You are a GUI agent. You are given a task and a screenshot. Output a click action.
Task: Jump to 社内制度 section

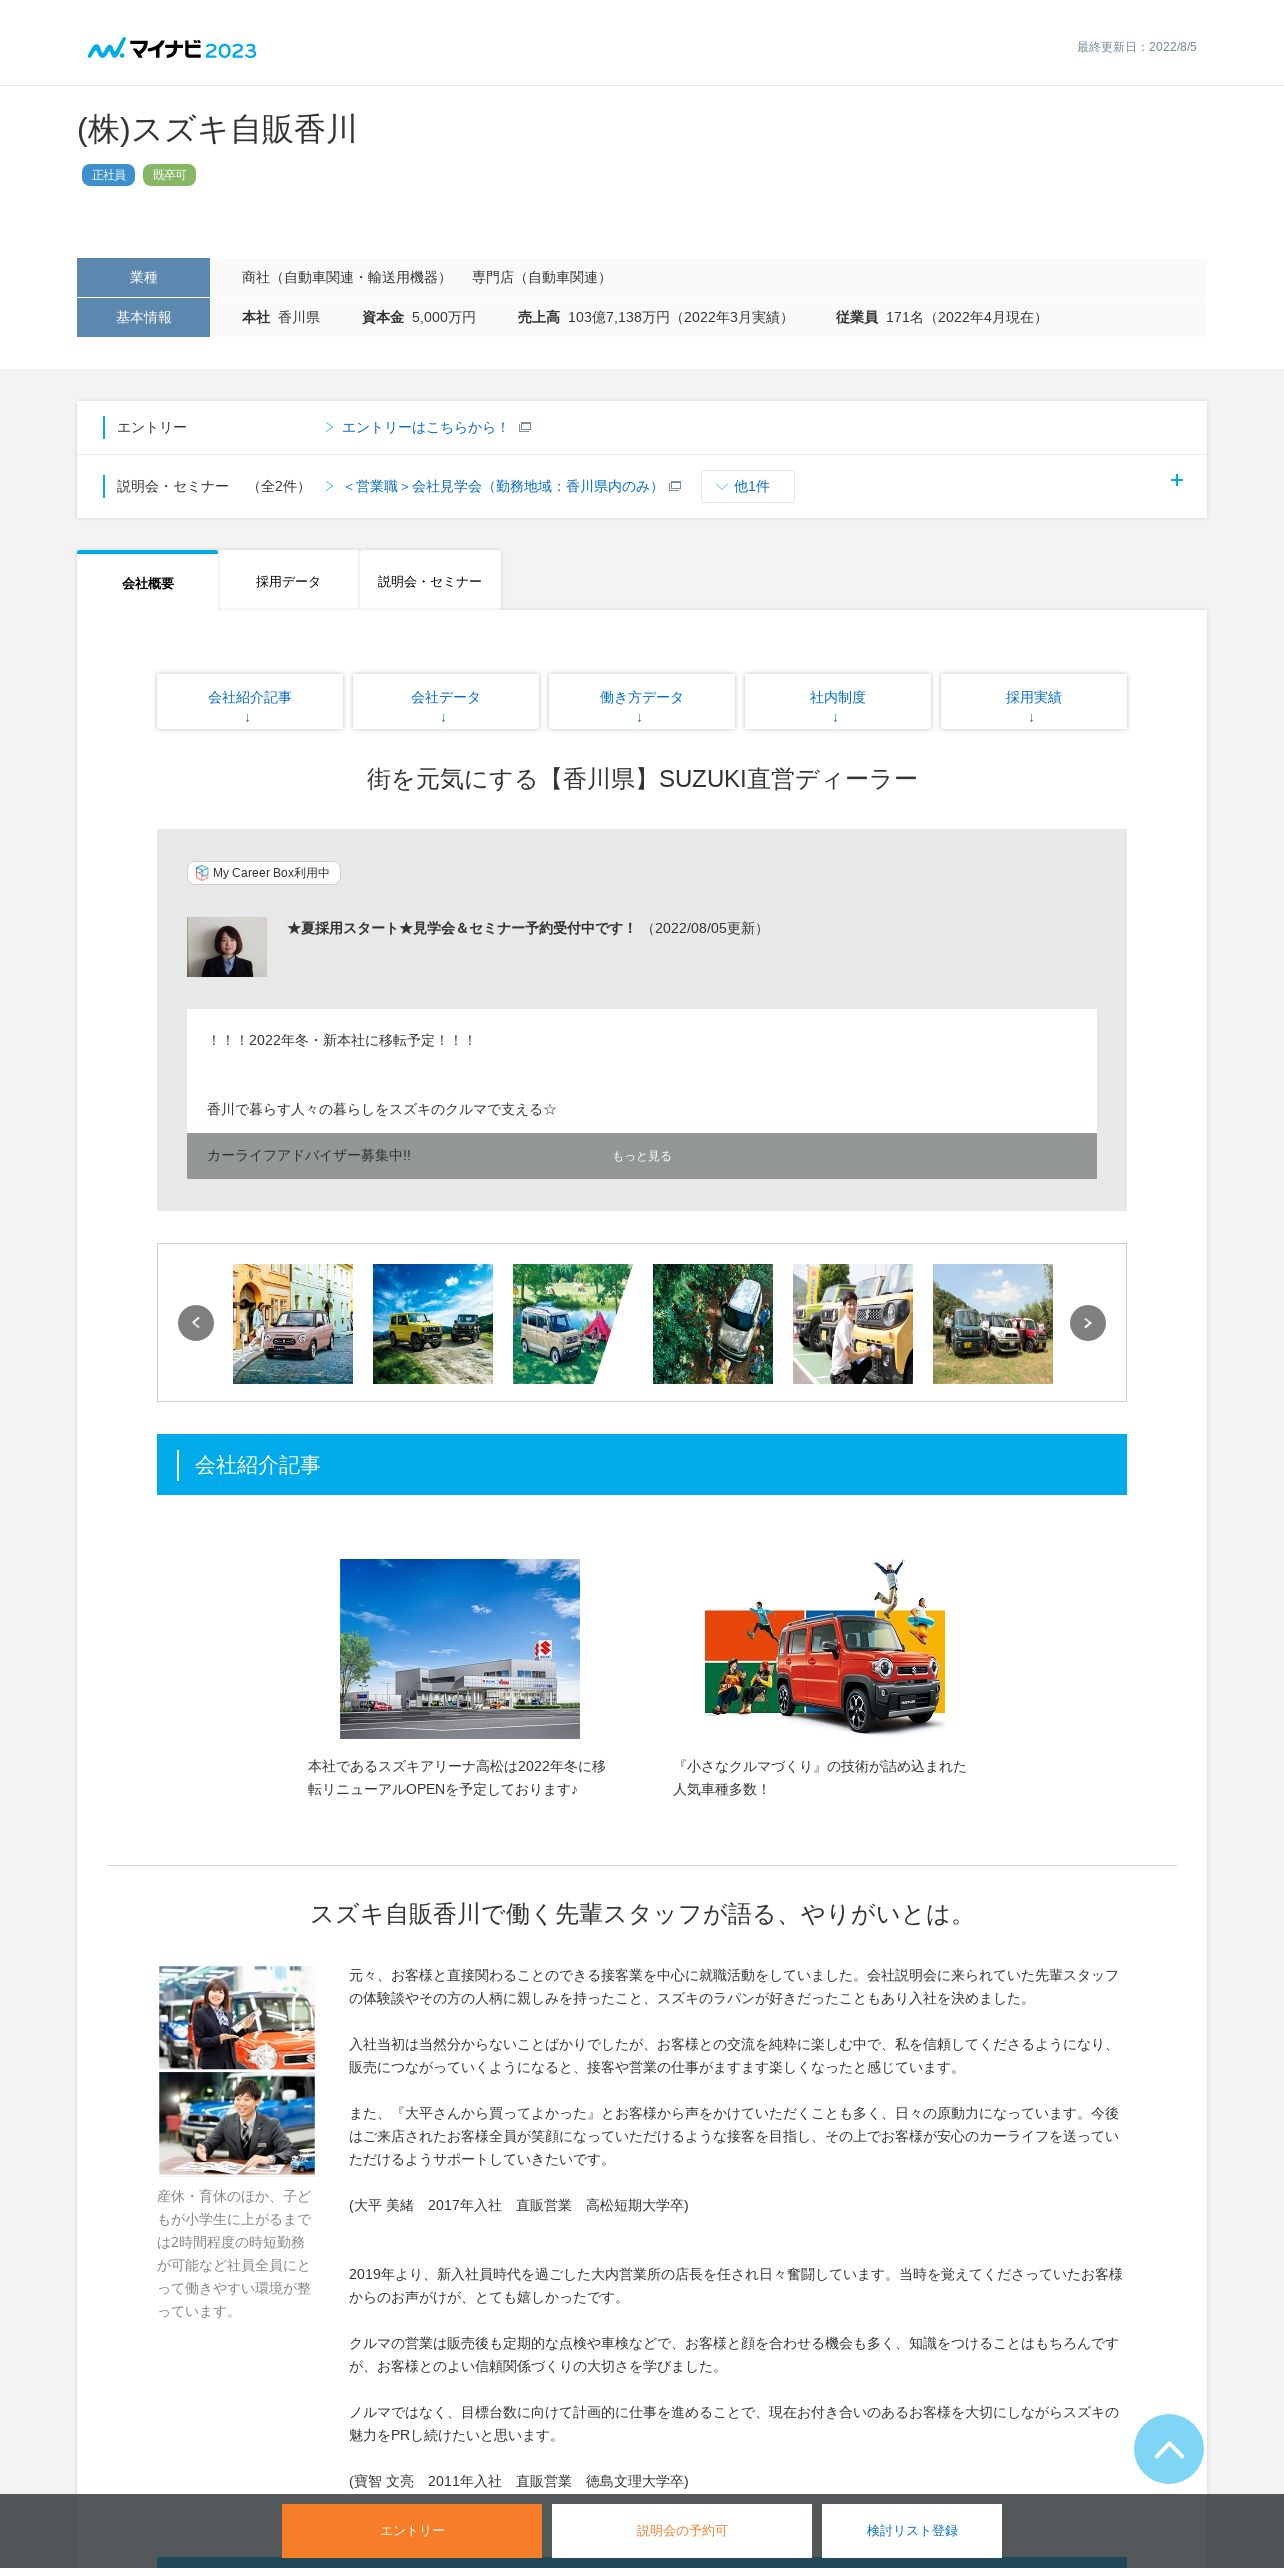click(838, 702)
